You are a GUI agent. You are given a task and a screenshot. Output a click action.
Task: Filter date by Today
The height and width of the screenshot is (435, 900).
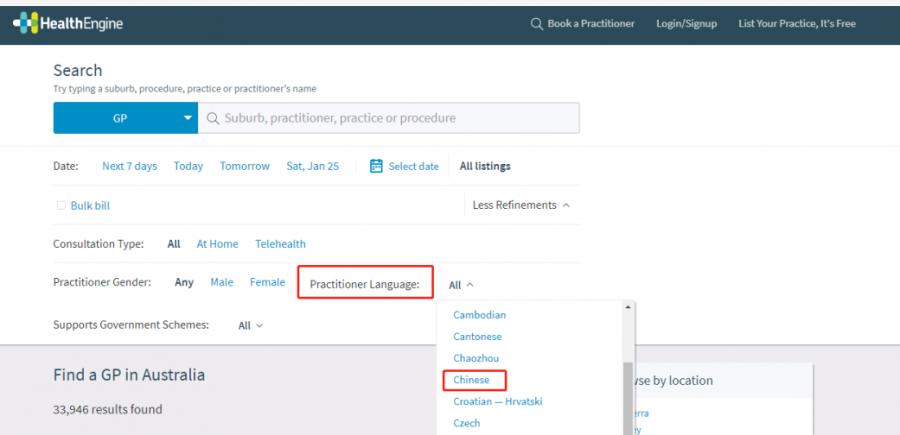coord(188,166)
